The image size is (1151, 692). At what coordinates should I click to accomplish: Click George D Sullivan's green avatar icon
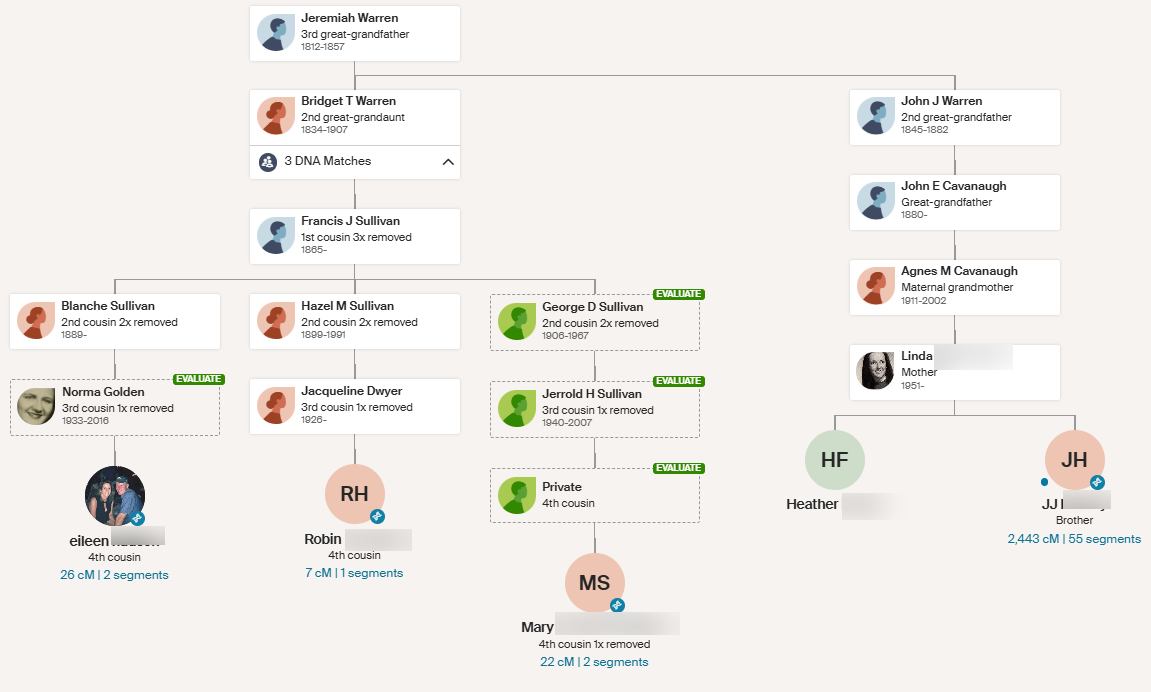(x=516, y=322)
